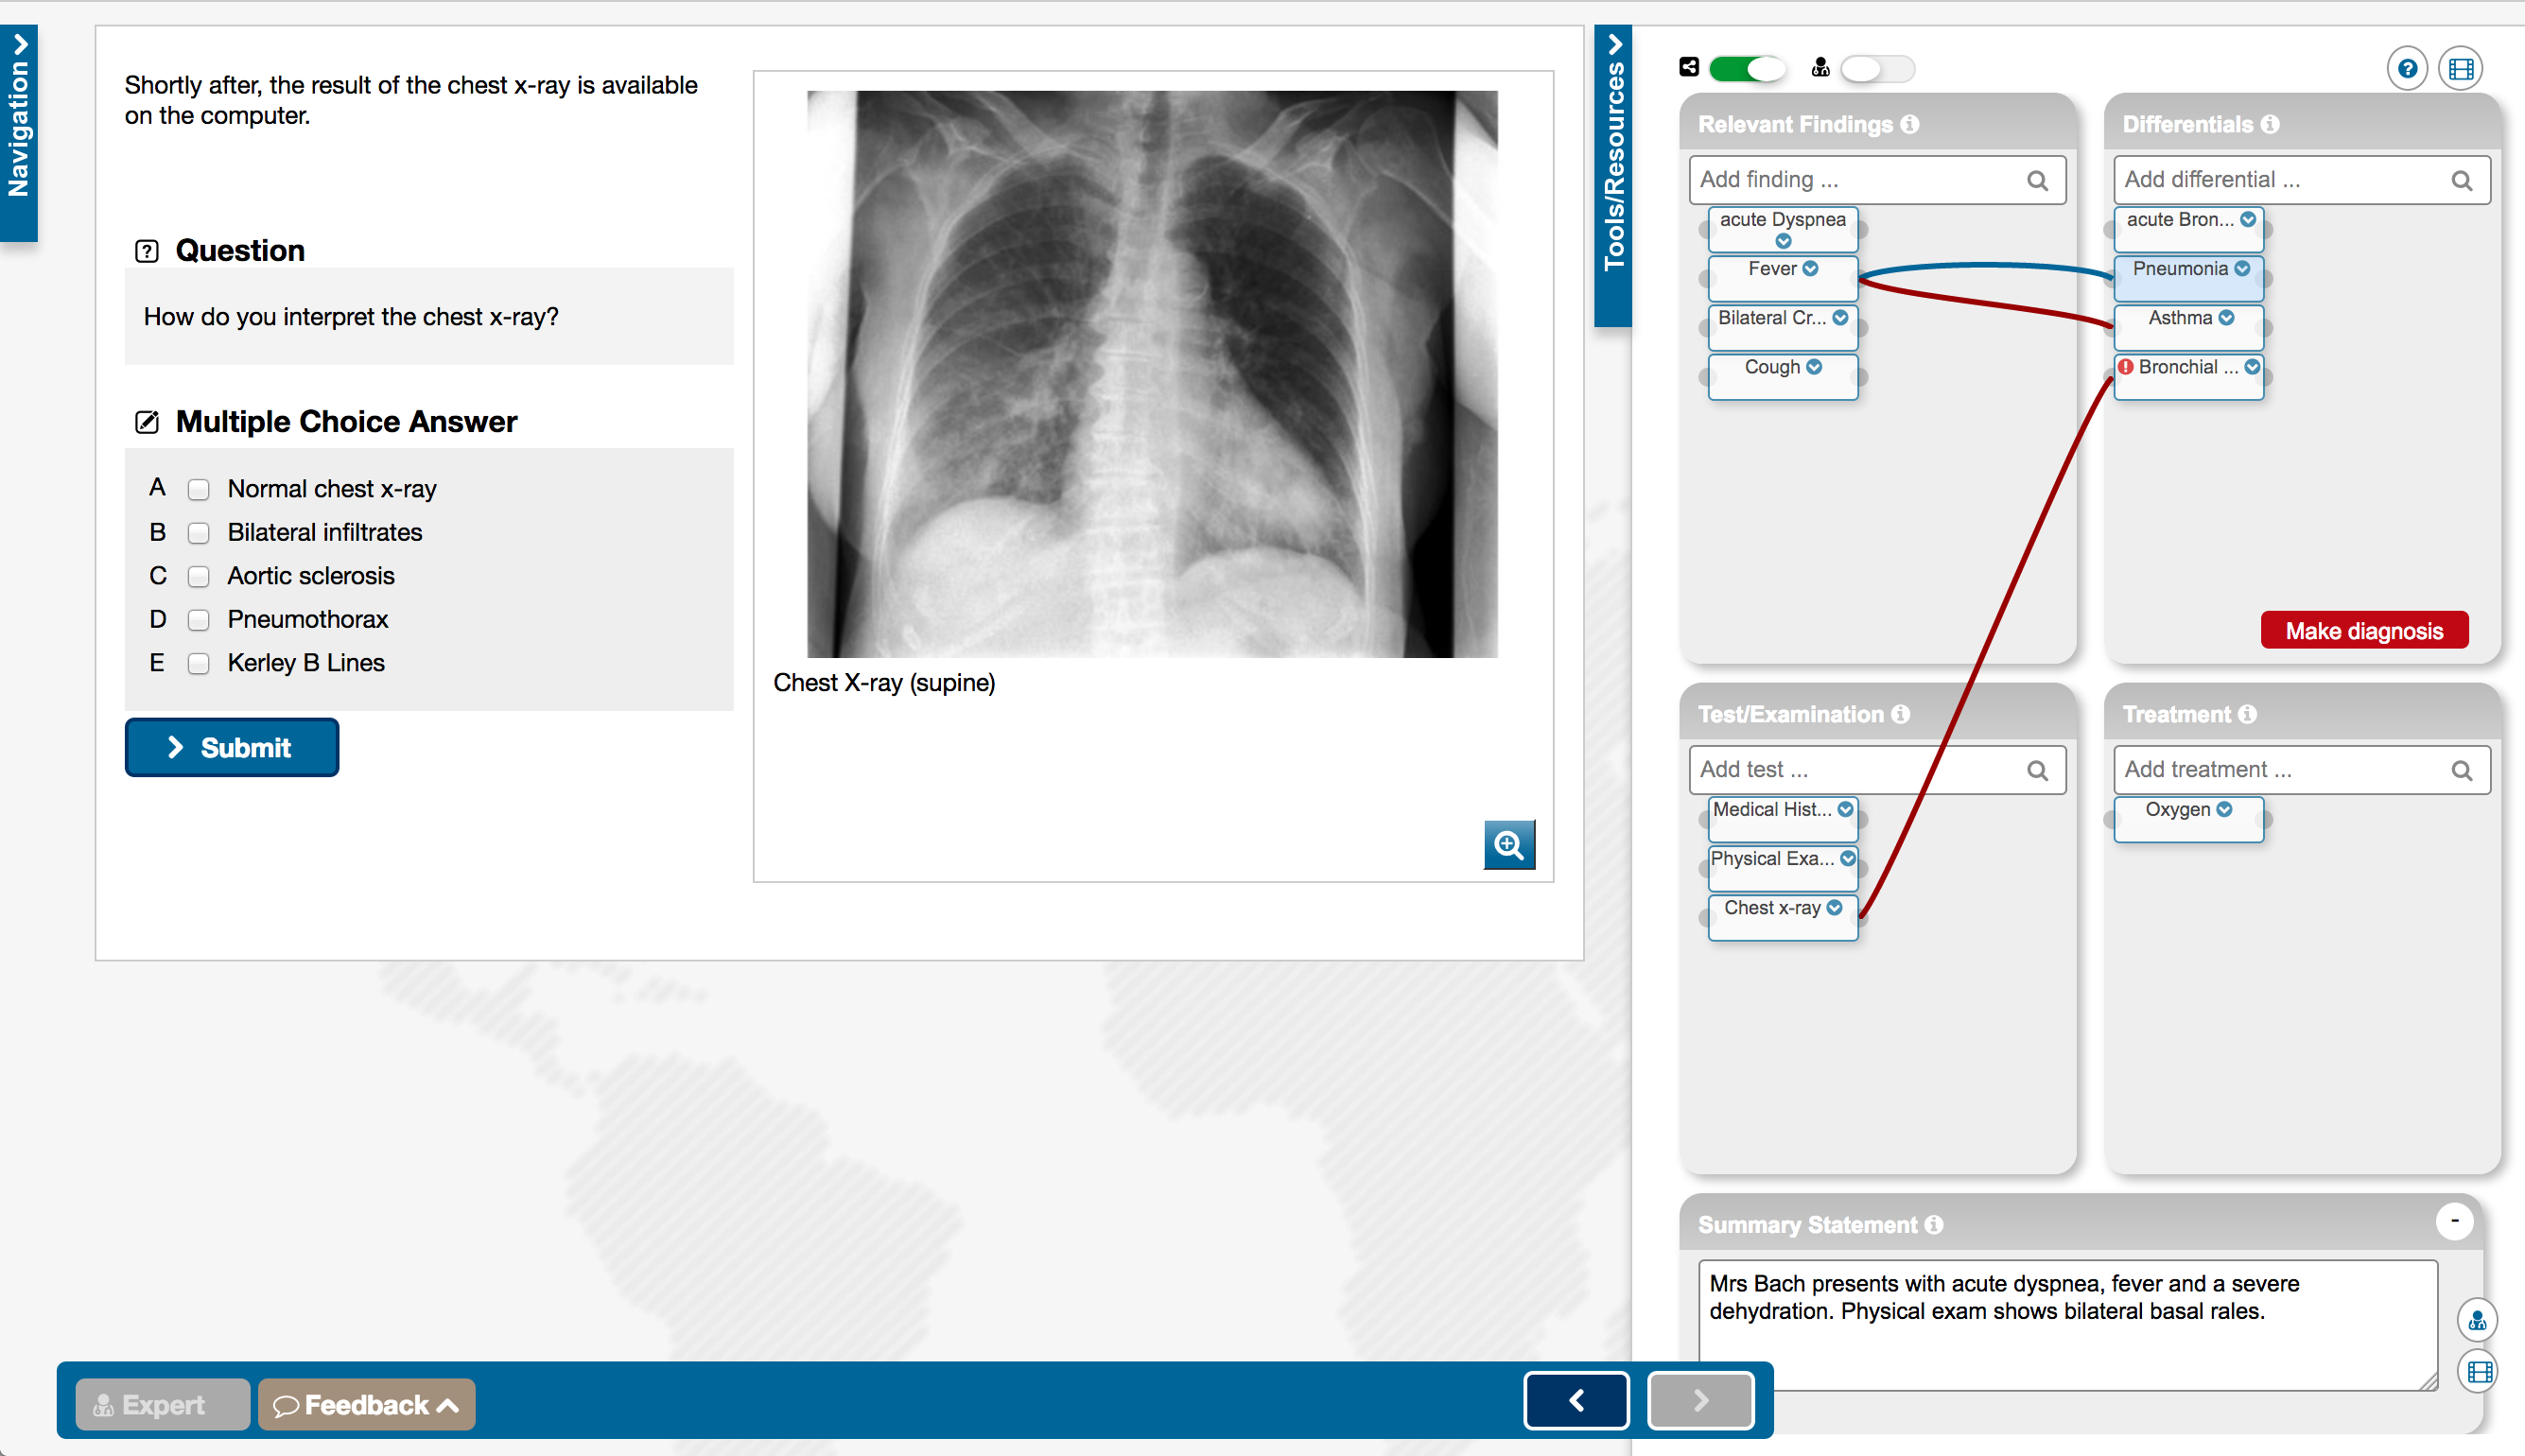
Task: Click the Treatment info icon
Action: tap(2247, 714)
